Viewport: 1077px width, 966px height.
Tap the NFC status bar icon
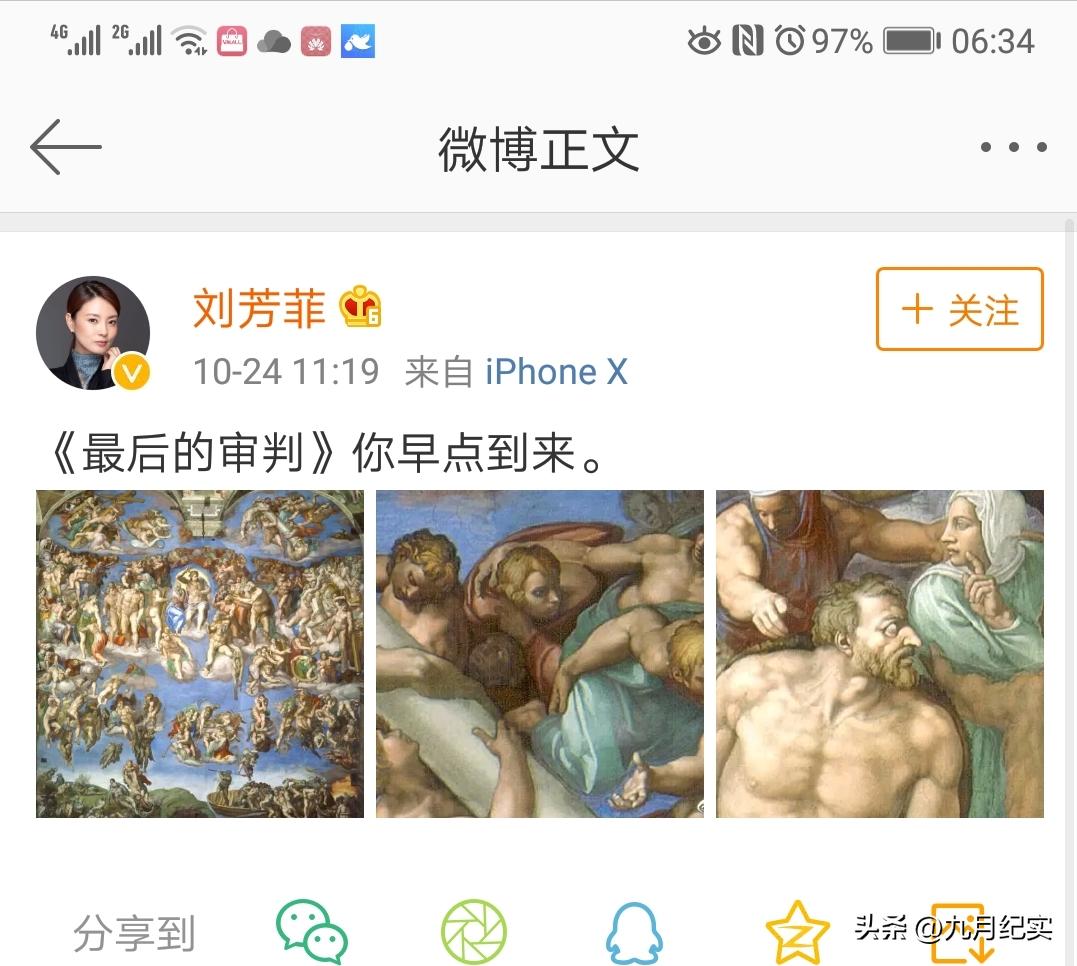pos(747,41)
